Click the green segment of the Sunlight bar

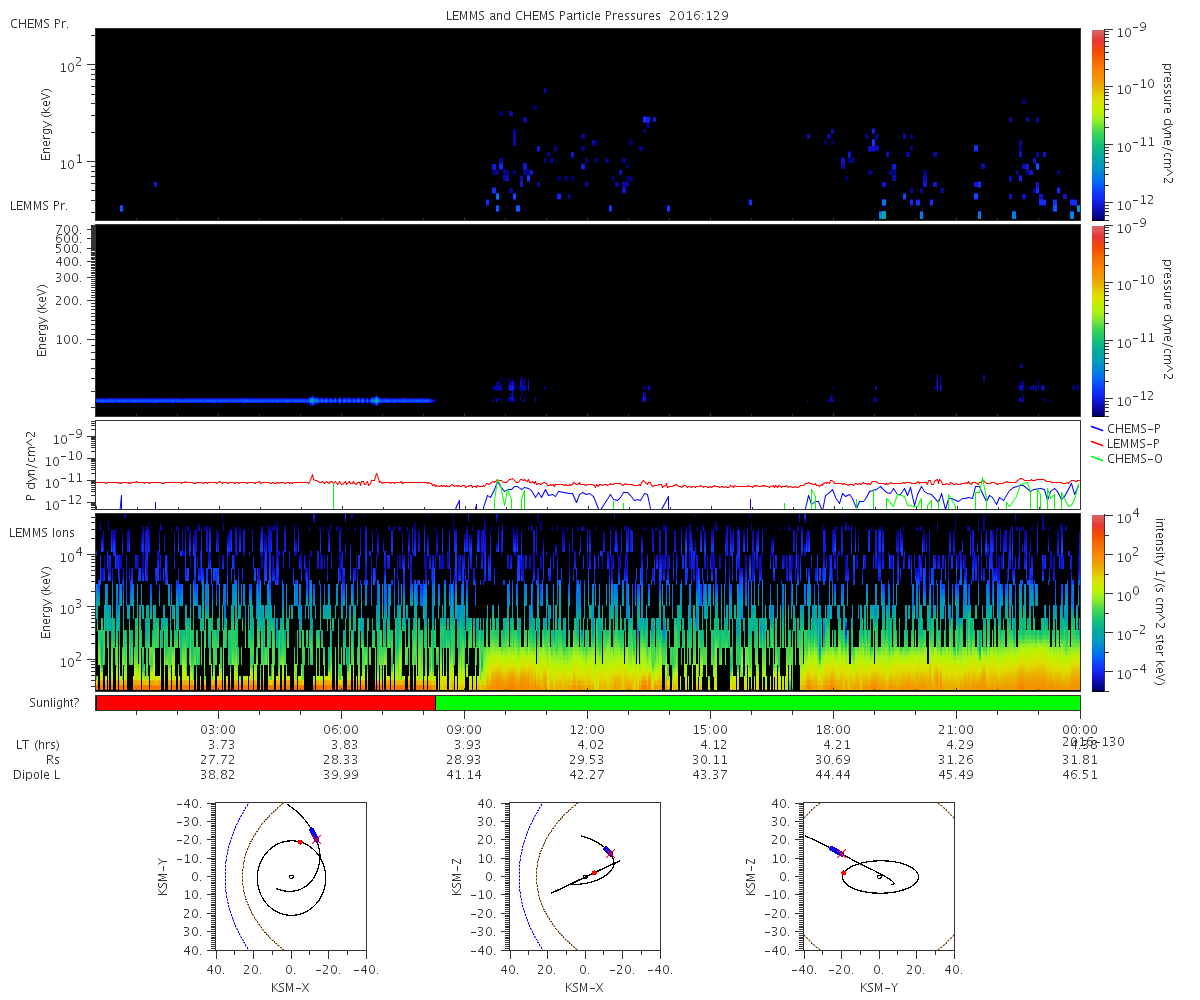757,703
